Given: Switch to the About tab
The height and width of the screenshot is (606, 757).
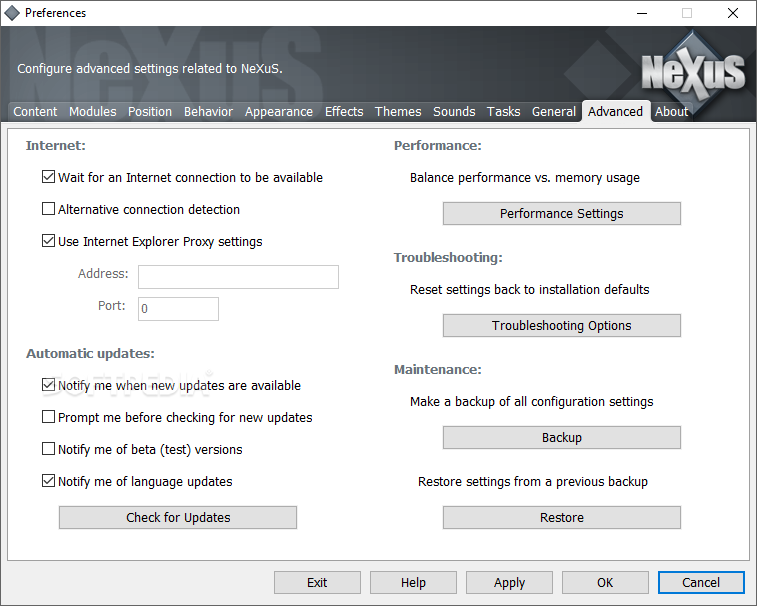Looking at the screenshot, I should coord(672,112).
